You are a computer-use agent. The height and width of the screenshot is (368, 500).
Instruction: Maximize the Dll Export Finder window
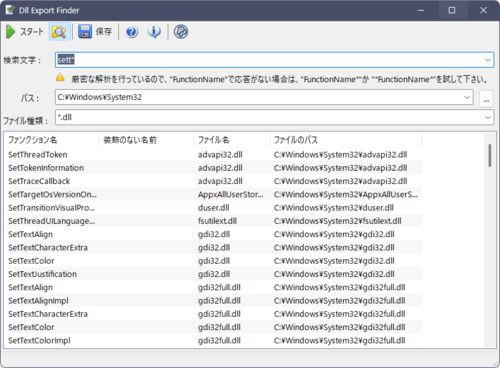click(x=452, y=10)
